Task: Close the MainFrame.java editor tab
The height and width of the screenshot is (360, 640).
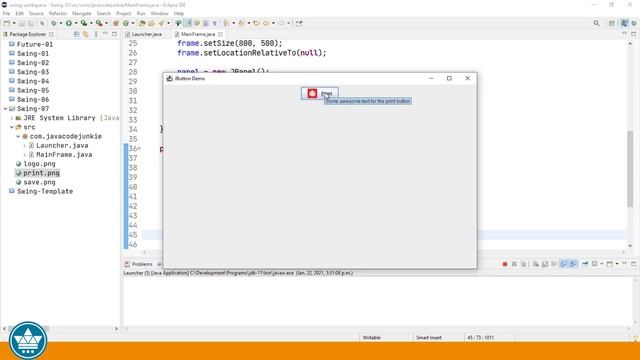Action: (220, 34)
